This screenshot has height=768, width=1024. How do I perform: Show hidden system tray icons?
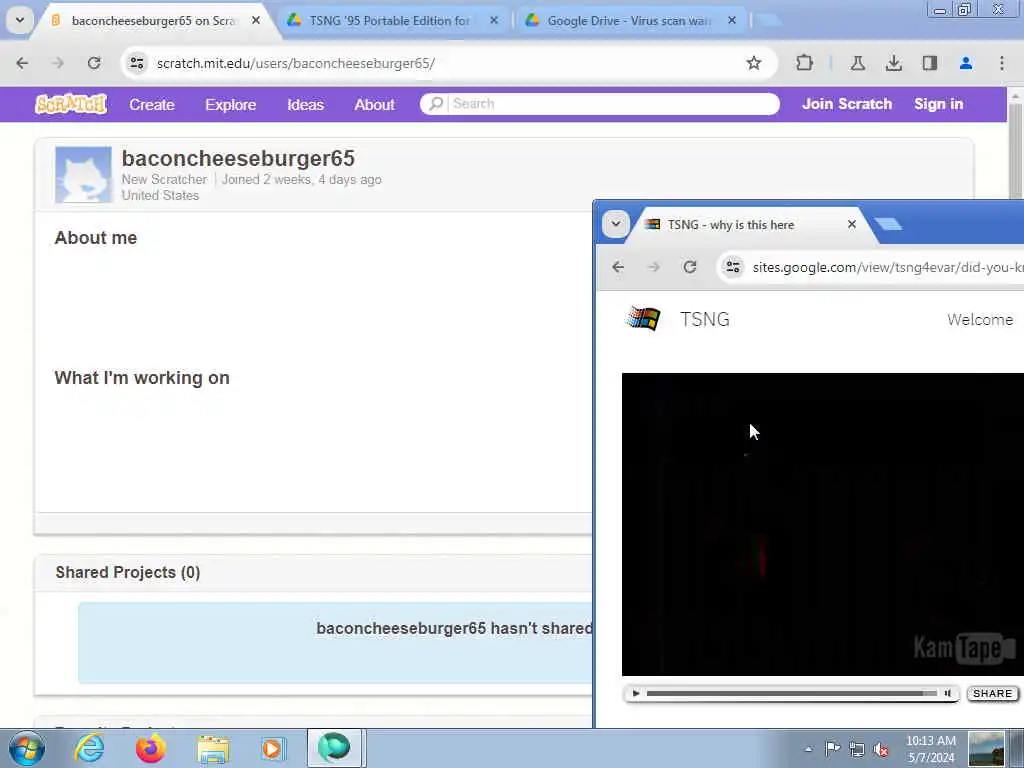tap(808, 749)
